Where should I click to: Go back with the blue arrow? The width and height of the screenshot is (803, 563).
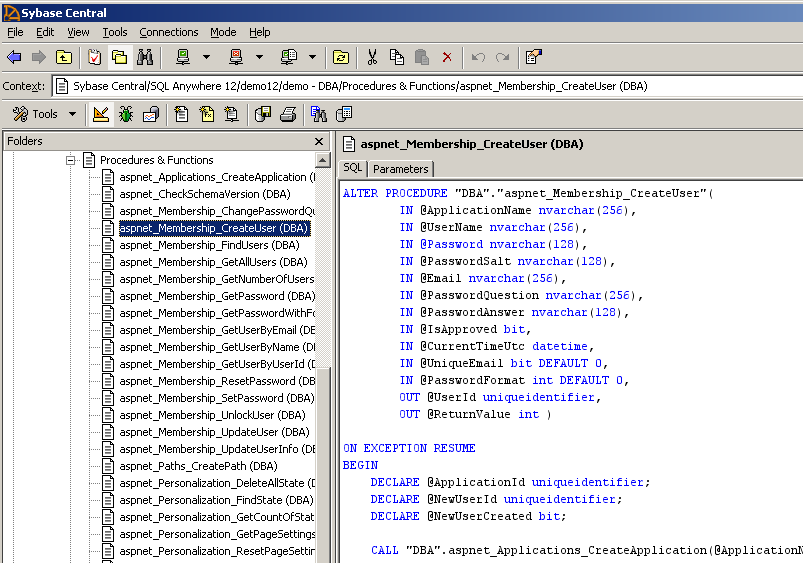coord(14,57)
